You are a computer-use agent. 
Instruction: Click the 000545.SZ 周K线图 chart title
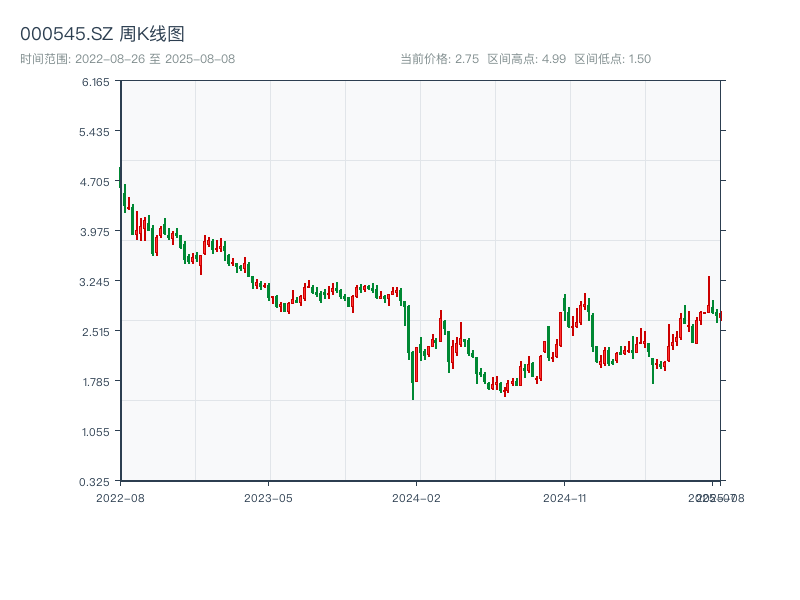pyautogui.click(x=102, y=34)
